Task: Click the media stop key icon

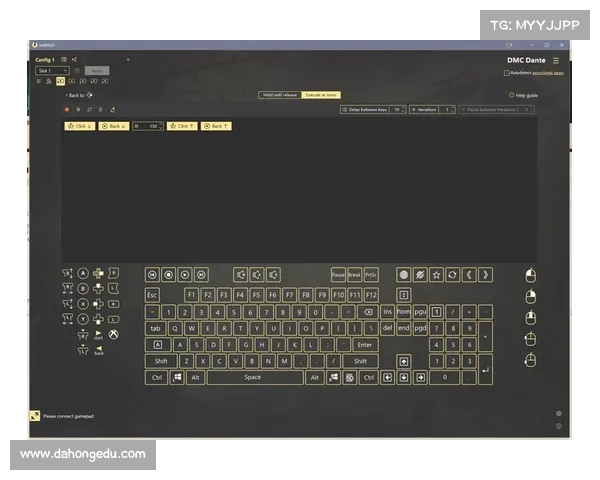Action: point(168,274)
